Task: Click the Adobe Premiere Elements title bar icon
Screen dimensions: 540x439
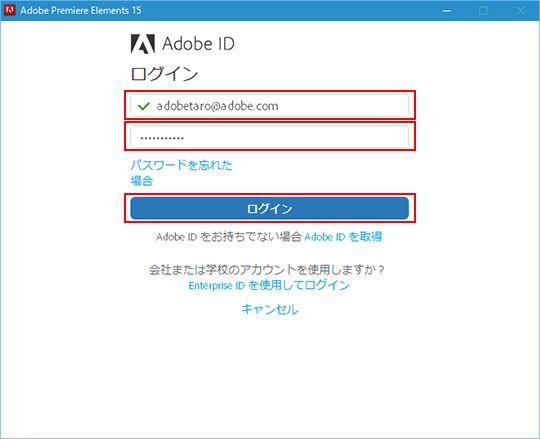Action: 10,10
